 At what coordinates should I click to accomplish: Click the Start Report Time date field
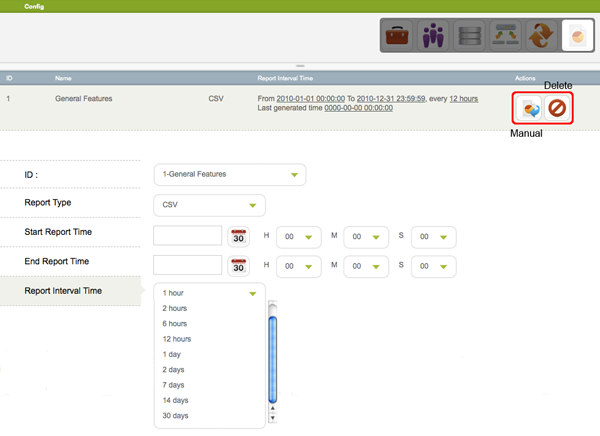pos(187,236)
